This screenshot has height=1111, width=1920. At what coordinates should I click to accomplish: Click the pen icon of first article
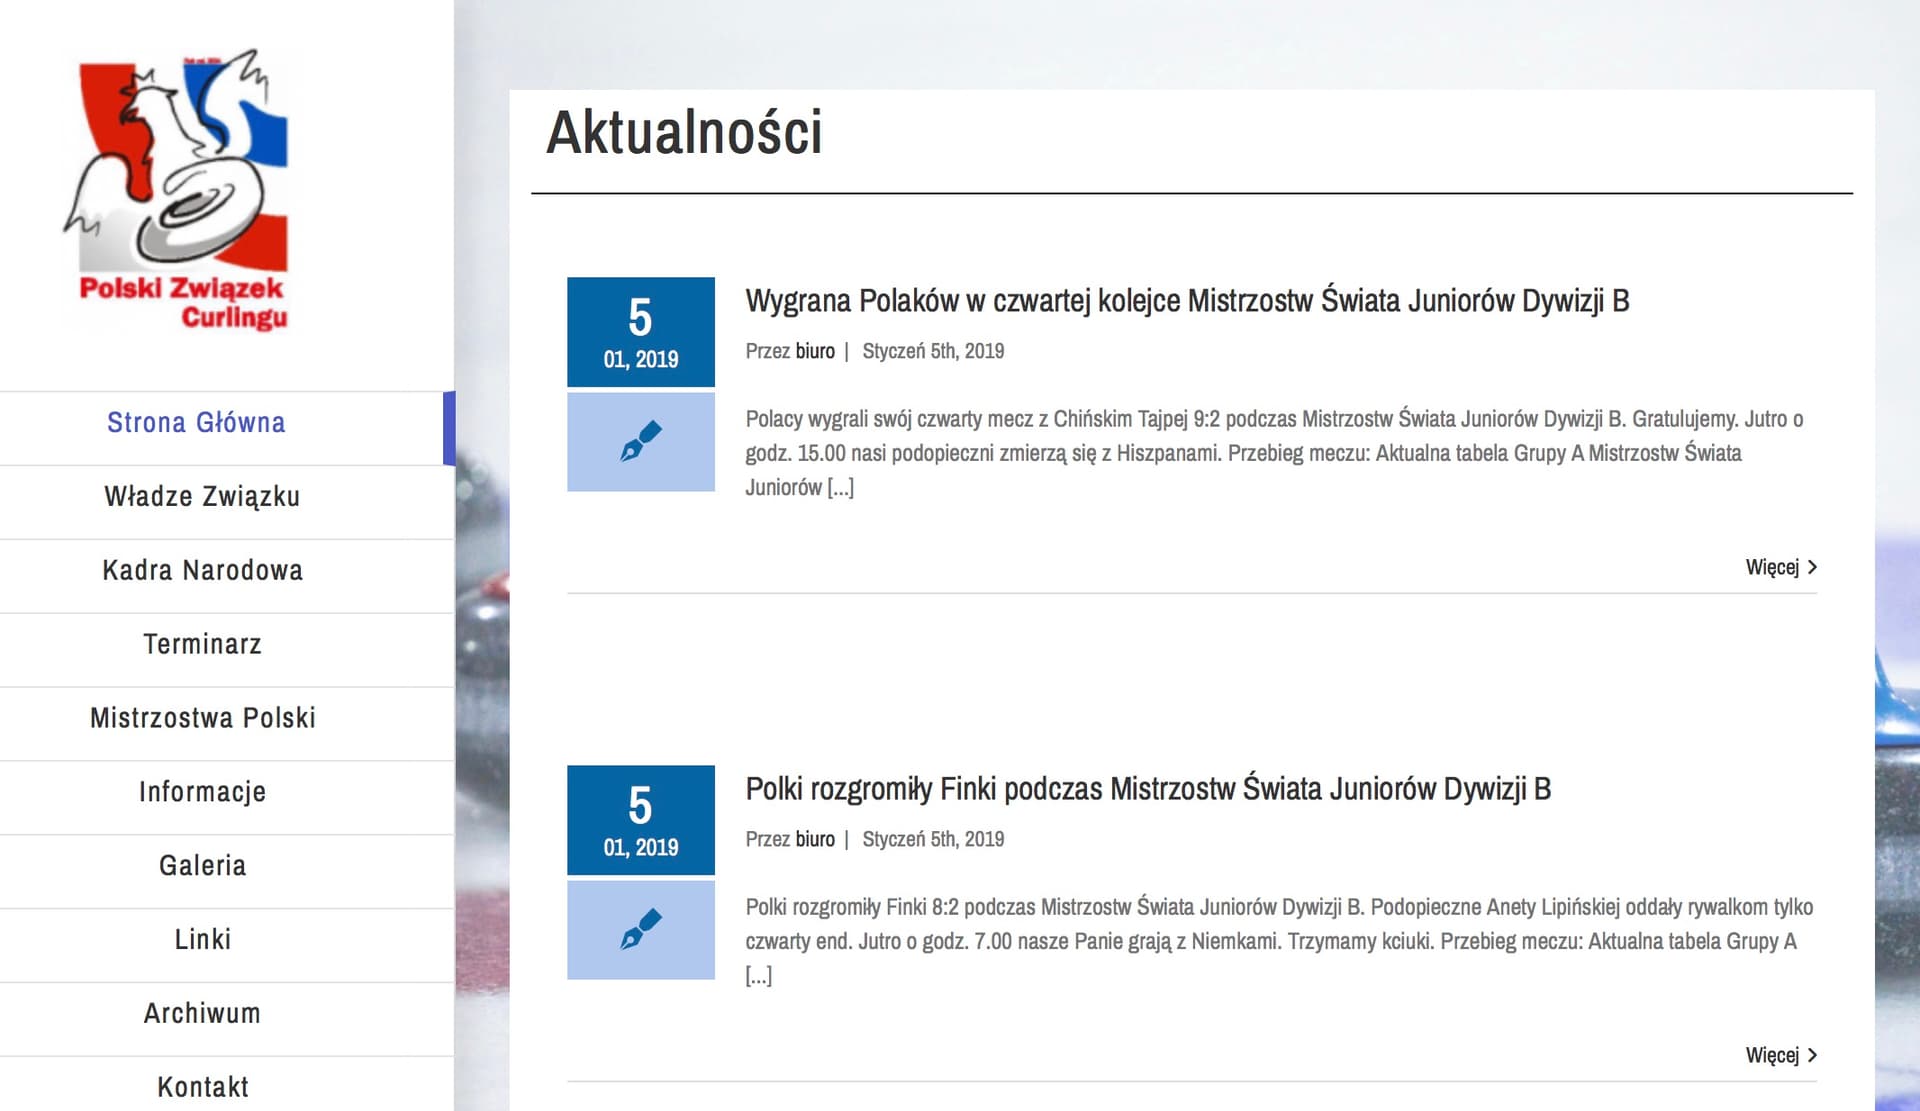[640, 441]
